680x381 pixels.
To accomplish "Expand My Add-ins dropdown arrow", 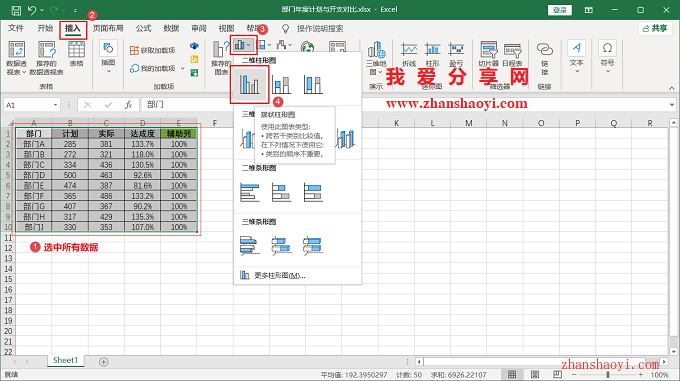I will (183, 68).
